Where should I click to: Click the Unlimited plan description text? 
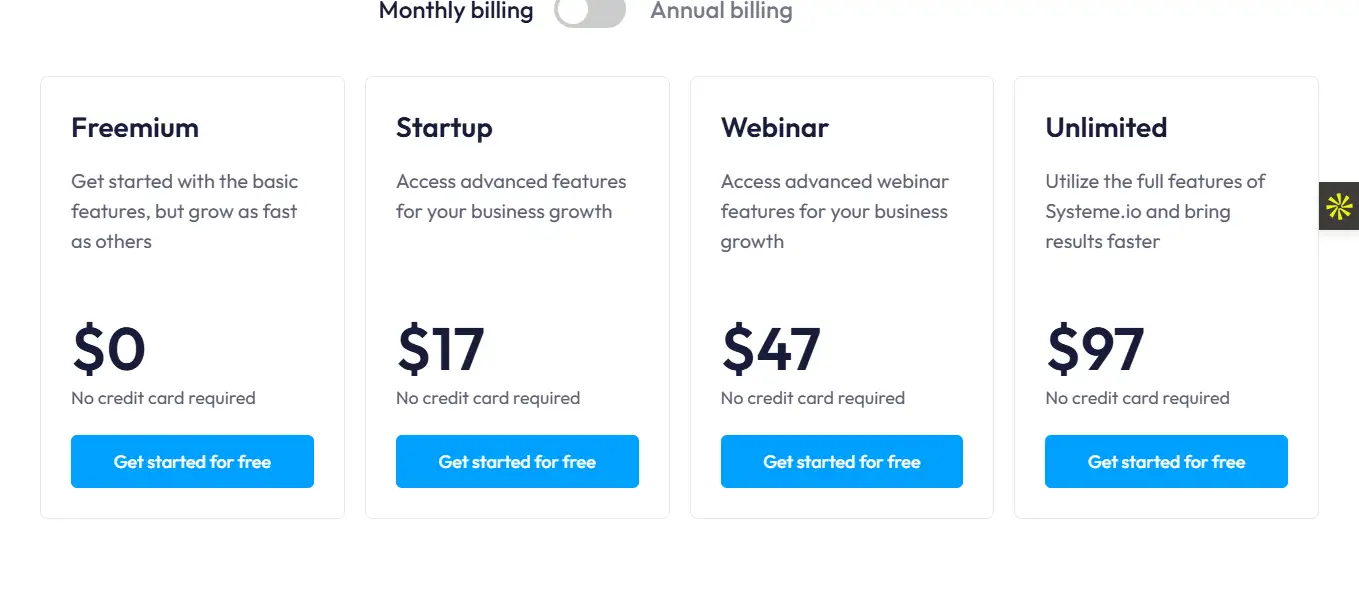click(x=1155, y=211)
